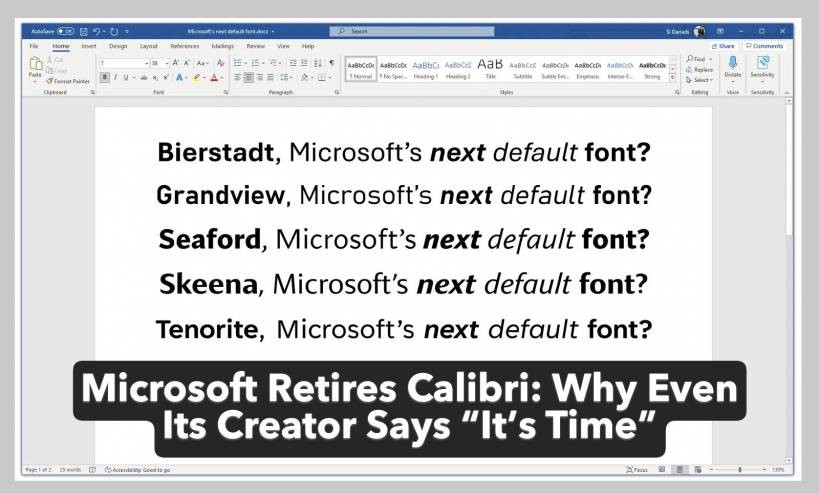
Task: Toggle Subscript formatting
Action: click(x=155, y=77)
